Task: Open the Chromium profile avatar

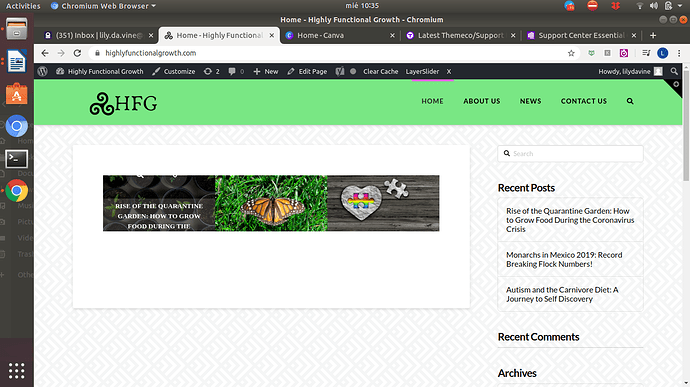Action: point(663,53)
